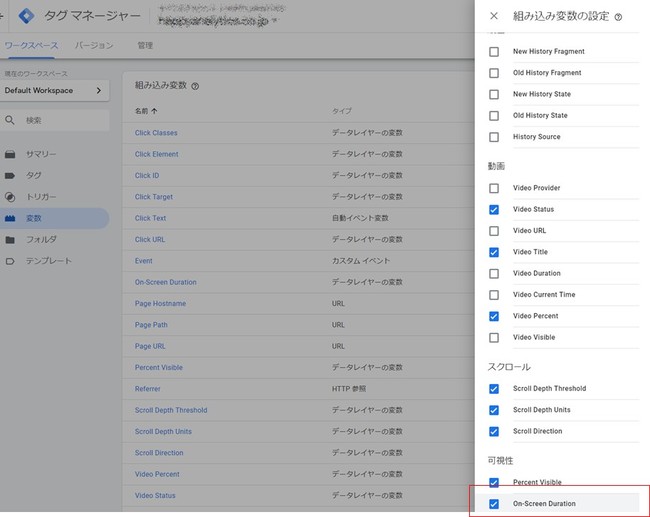Uncheck Scroll Depth Threshold checkbox

[x=494, y=389]
